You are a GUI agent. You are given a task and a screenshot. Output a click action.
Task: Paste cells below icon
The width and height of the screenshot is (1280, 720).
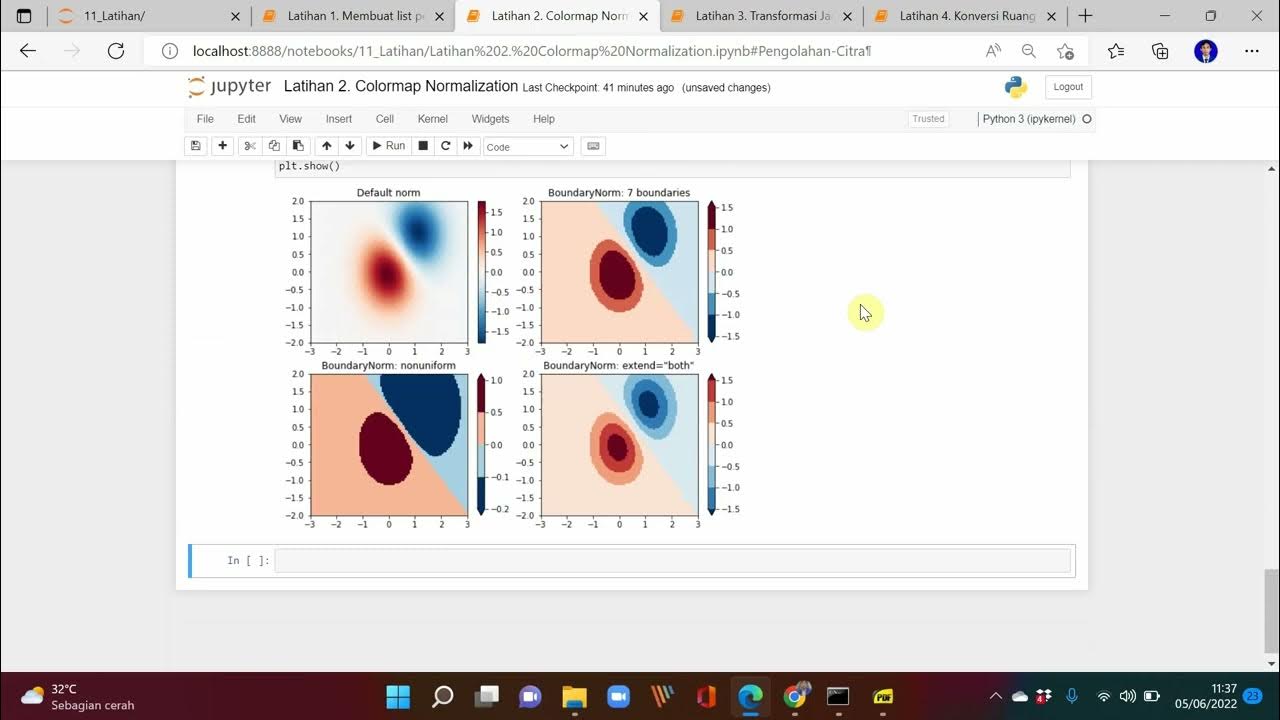[x=298, y=146]
